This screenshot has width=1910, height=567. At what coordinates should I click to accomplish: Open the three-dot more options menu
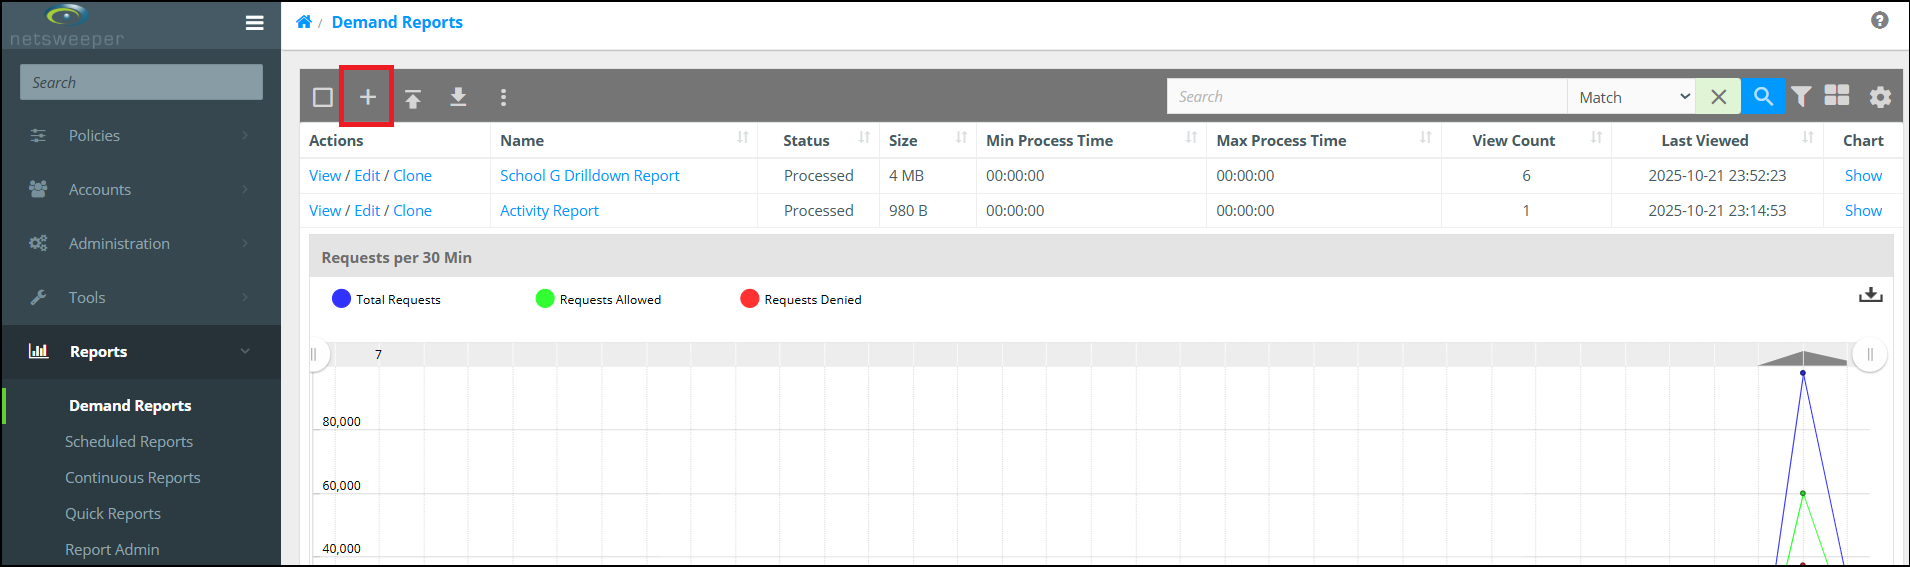coord(503,97)
